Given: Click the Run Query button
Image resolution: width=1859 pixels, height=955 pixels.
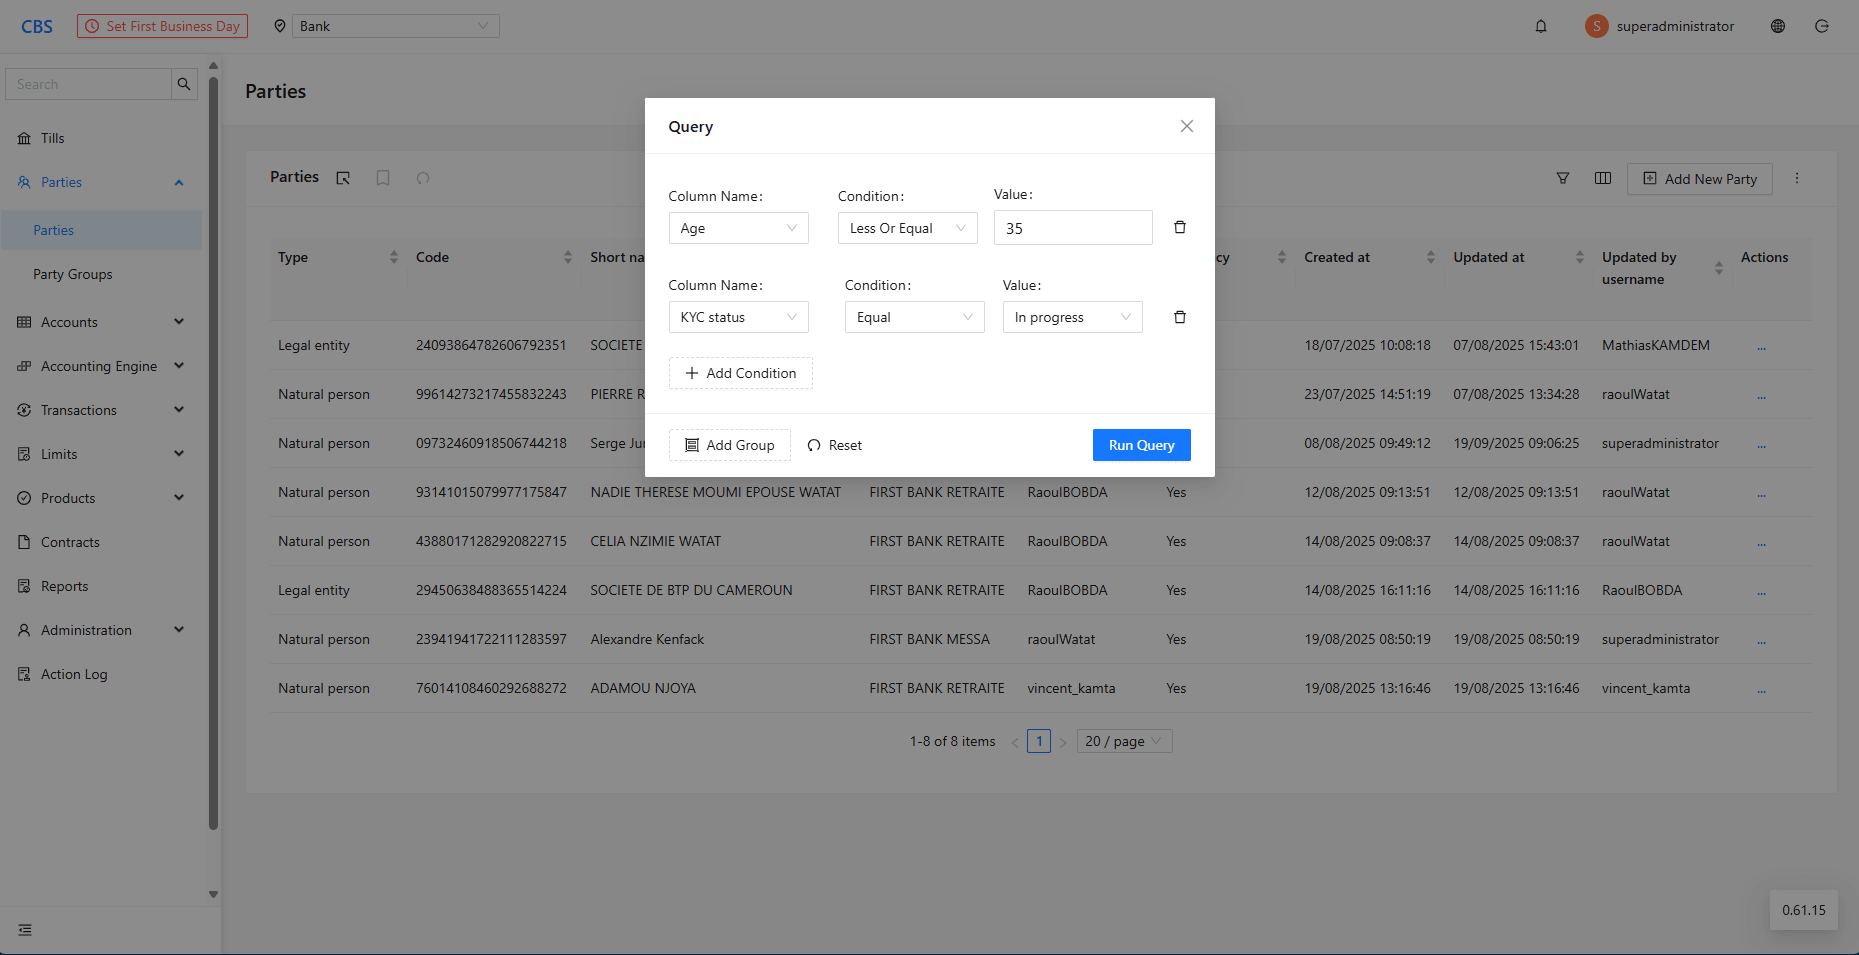Looking at the screenshot, I should (x=1141, y=445).
